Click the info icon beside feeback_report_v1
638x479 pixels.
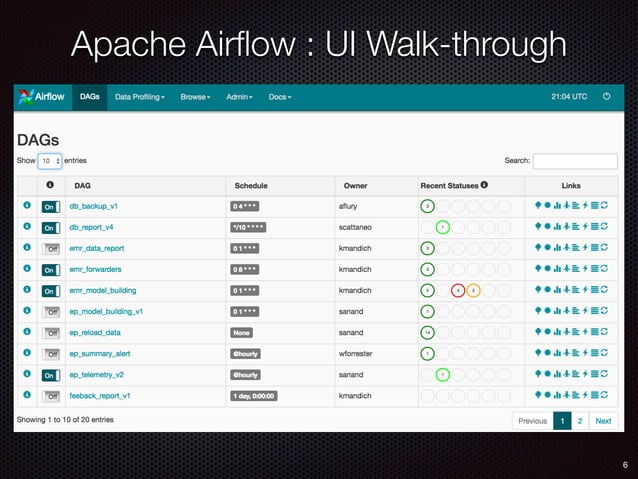click(x=27, y=395)
